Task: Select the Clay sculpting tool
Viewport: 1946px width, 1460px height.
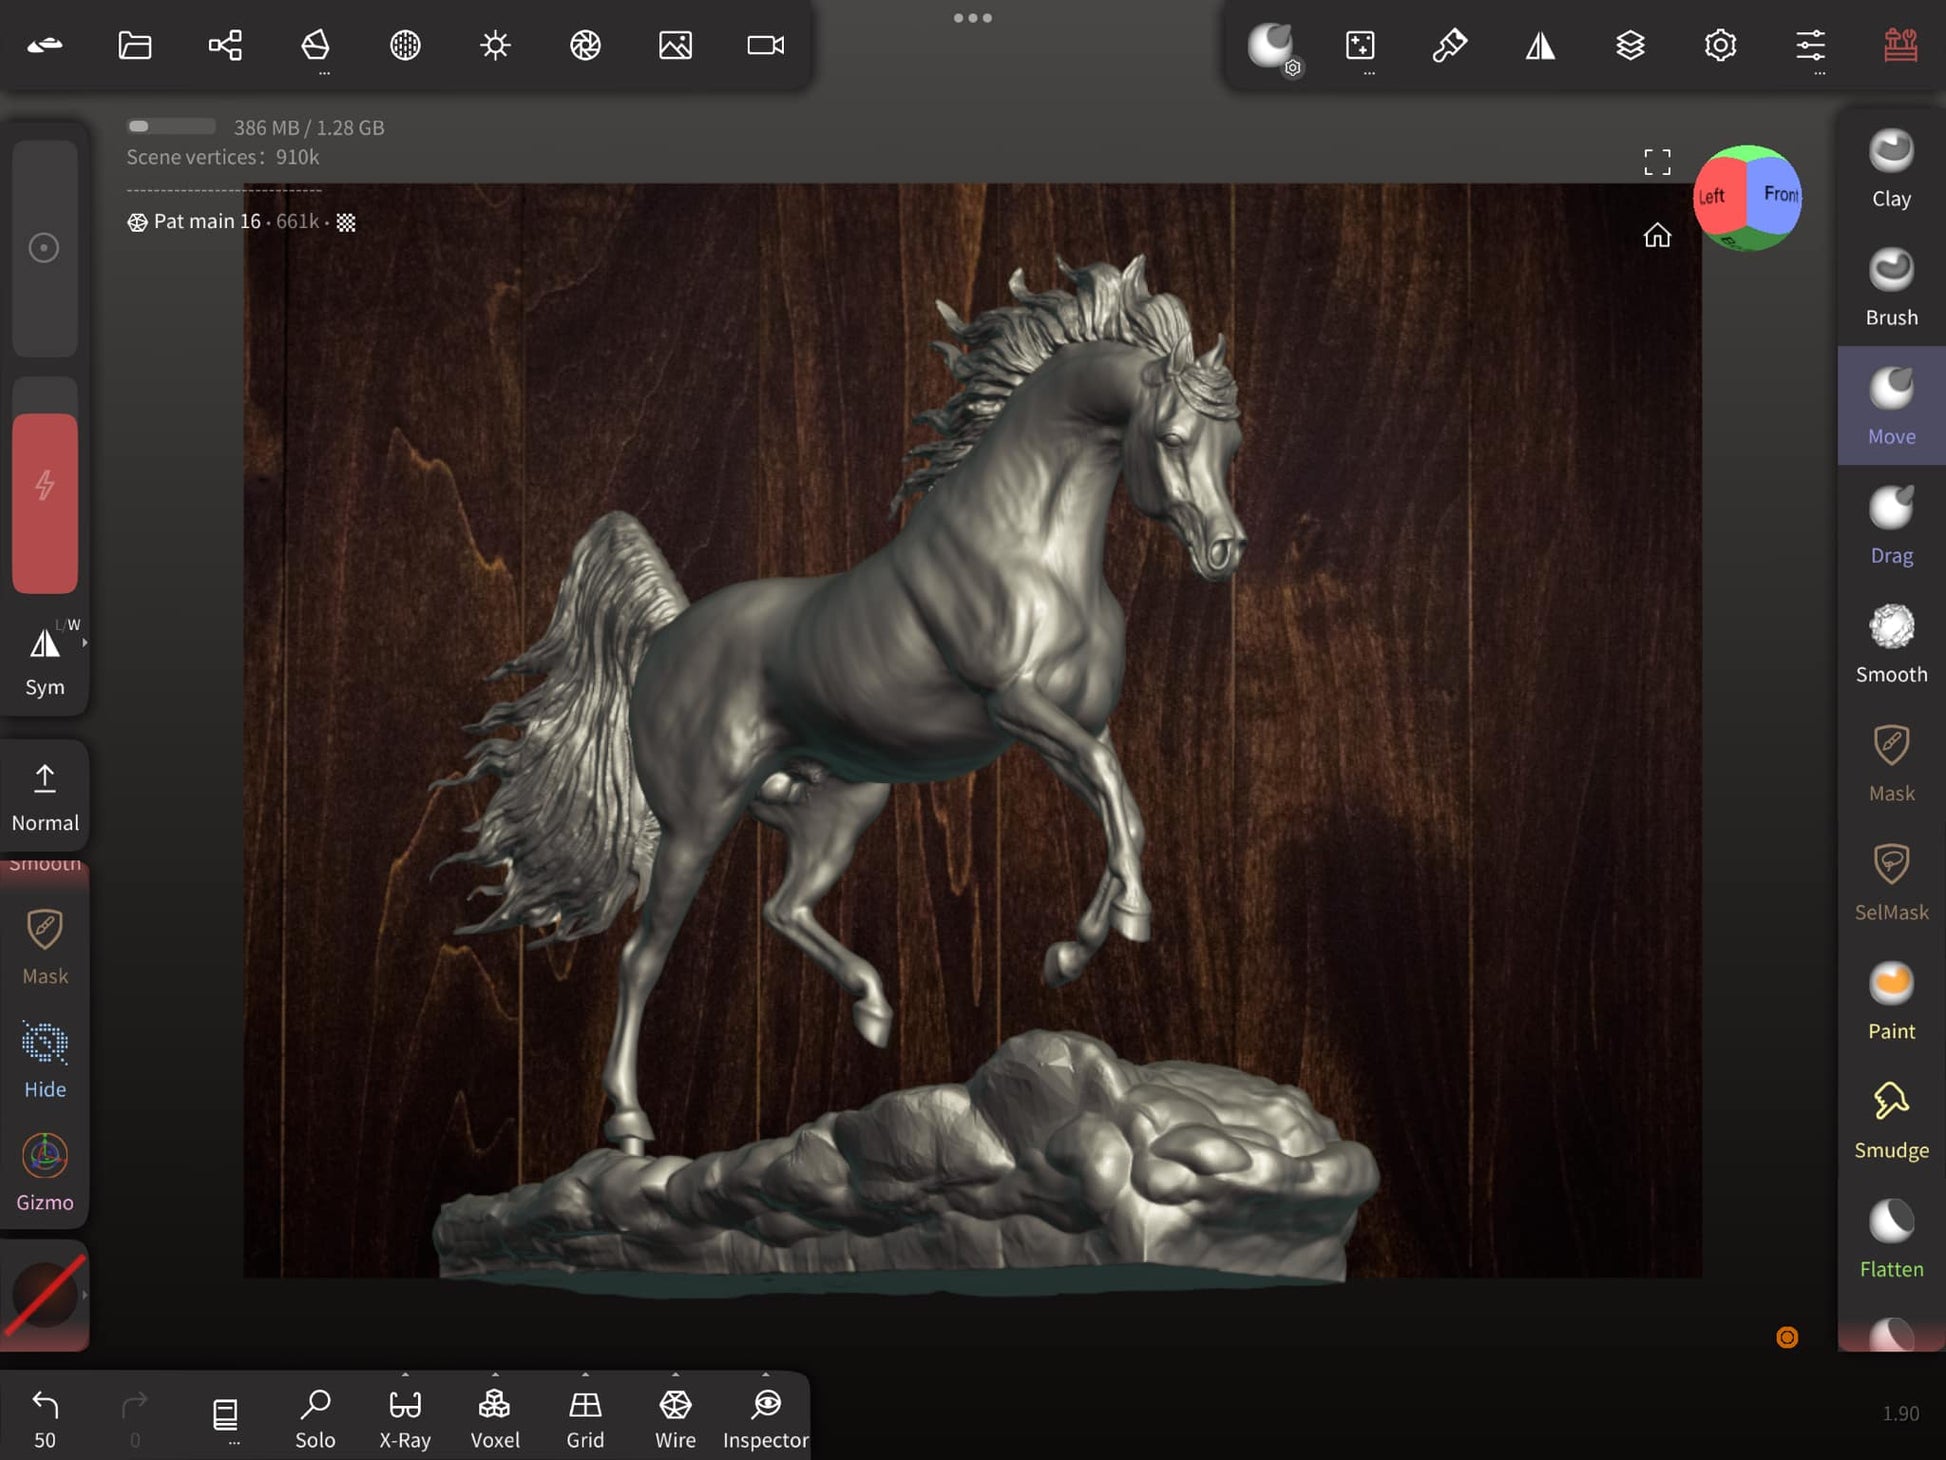Action: click(x=1890, y=168)
